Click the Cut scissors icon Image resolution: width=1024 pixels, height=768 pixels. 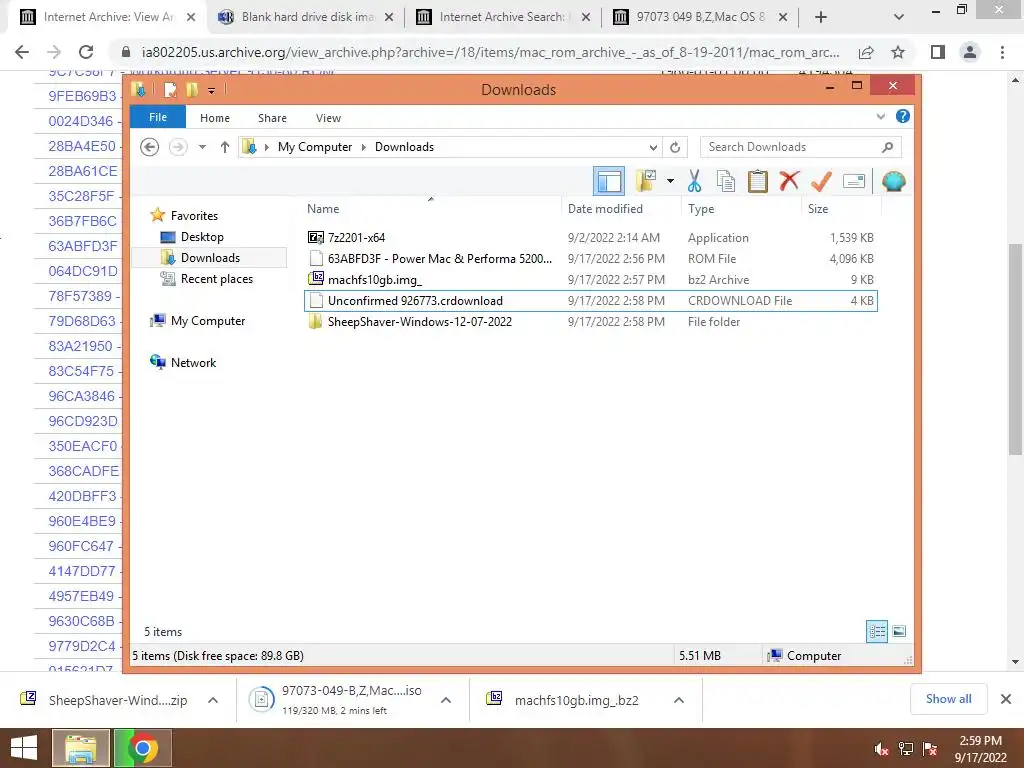694,181
